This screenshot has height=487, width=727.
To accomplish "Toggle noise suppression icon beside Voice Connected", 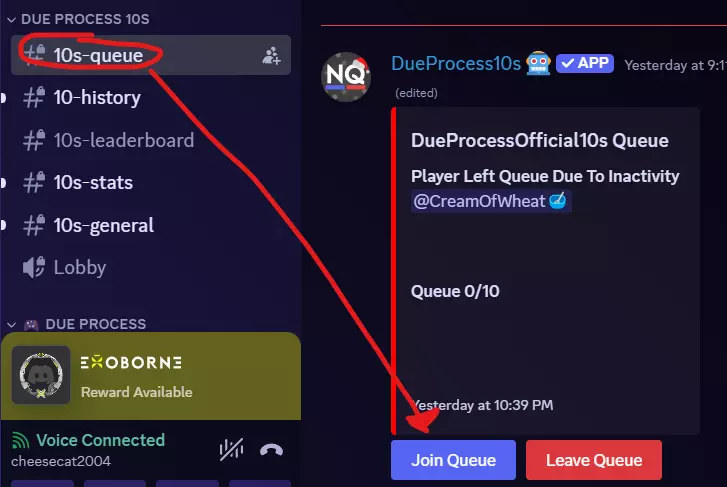I will [x=231, y=449].
